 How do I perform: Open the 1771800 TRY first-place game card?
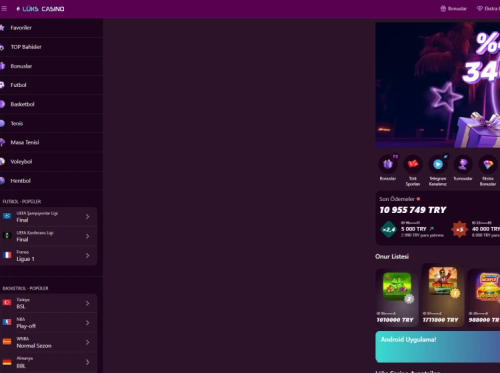point(443,295)
